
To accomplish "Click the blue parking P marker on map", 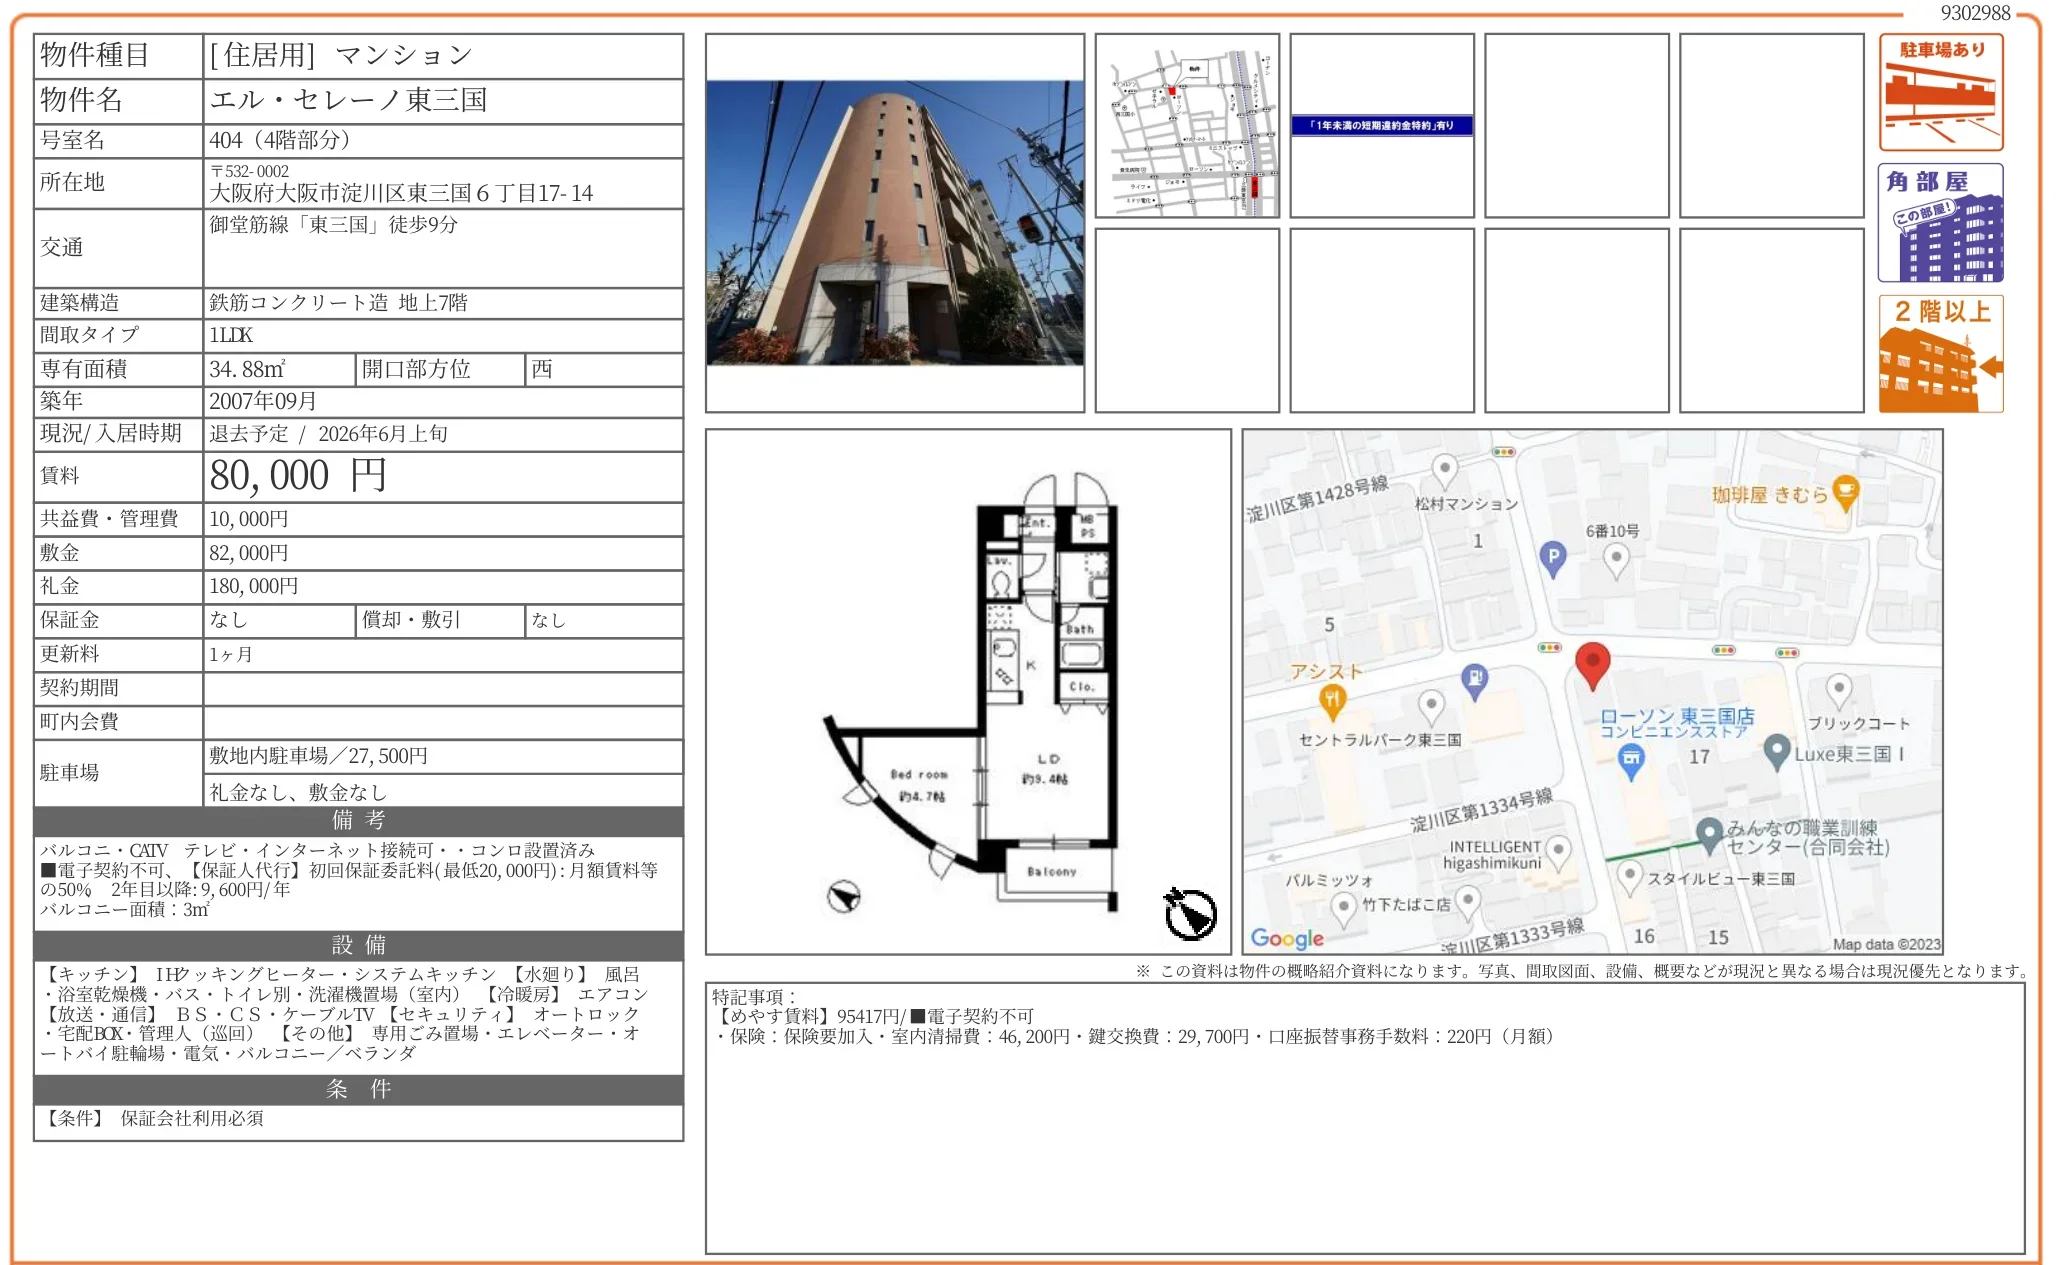I will tap(1552, 558).
